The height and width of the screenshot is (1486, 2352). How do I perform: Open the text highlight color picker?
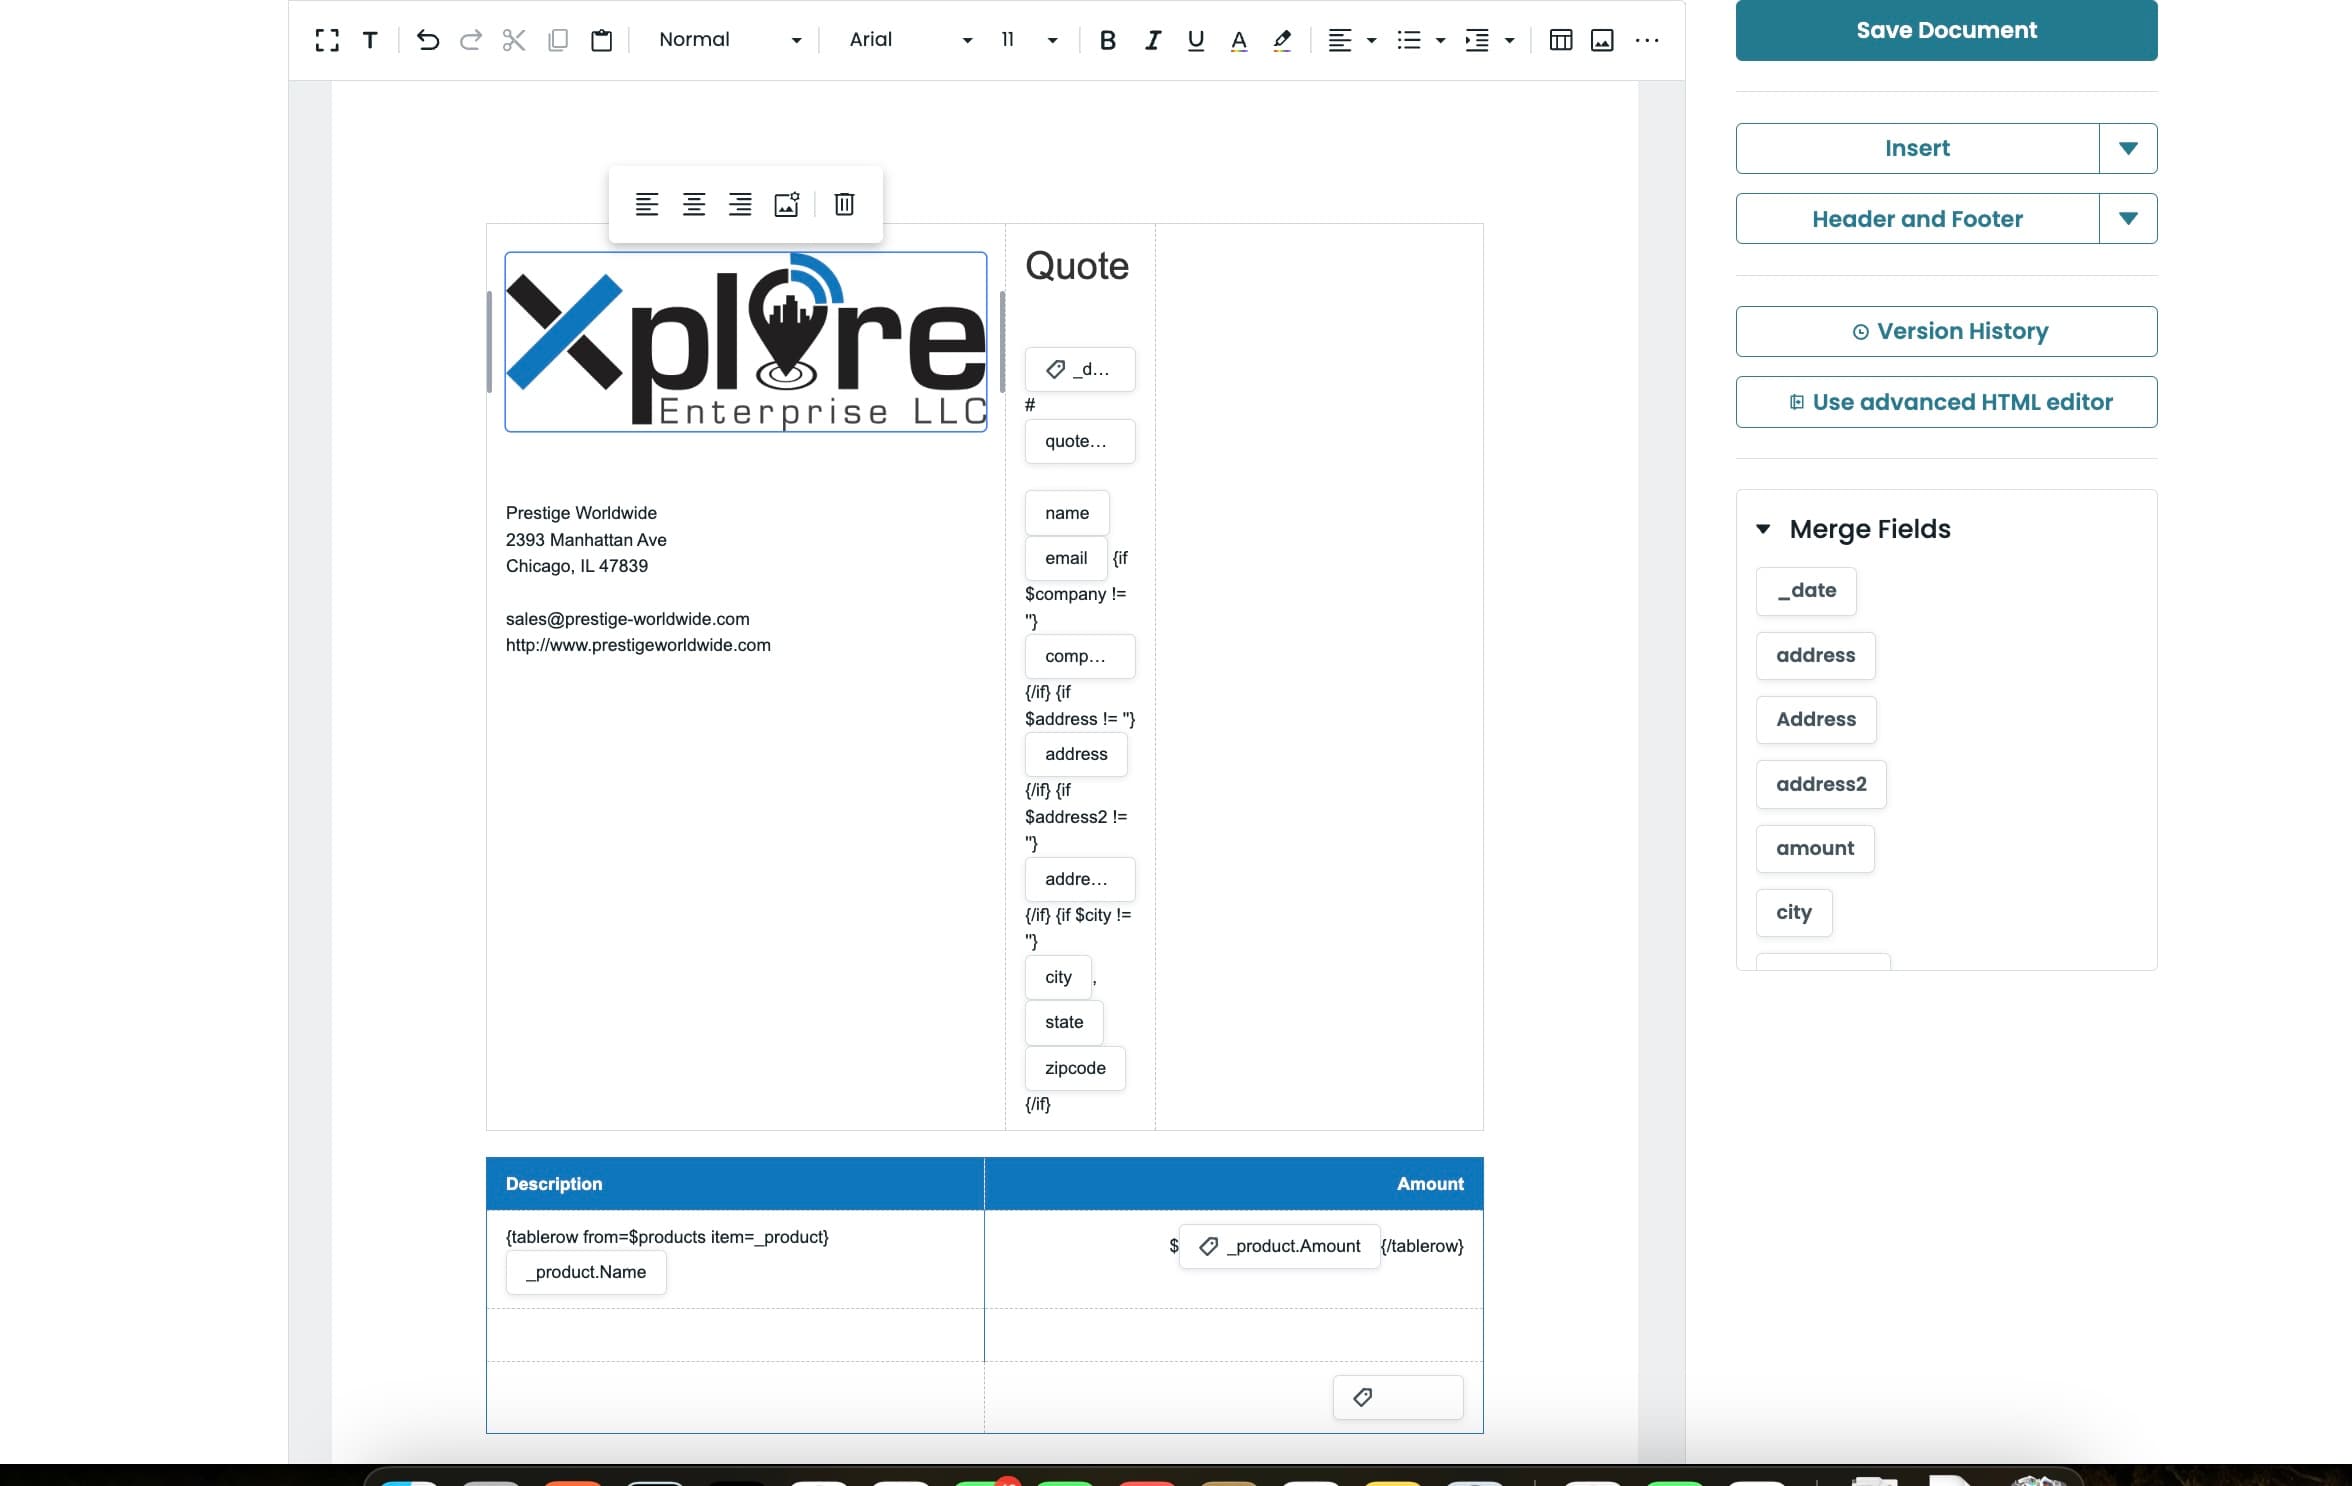point(1282,40)
